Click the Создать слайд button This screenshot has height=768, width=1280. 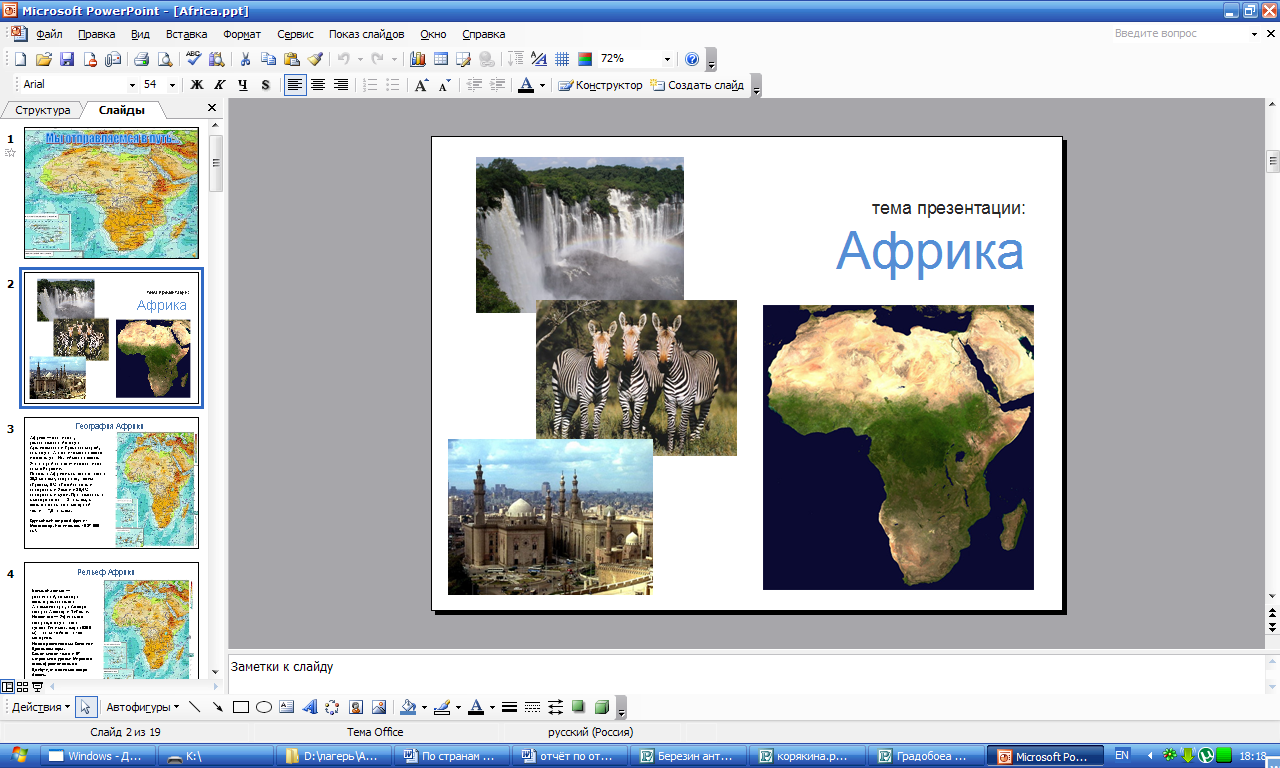(697, 85)
